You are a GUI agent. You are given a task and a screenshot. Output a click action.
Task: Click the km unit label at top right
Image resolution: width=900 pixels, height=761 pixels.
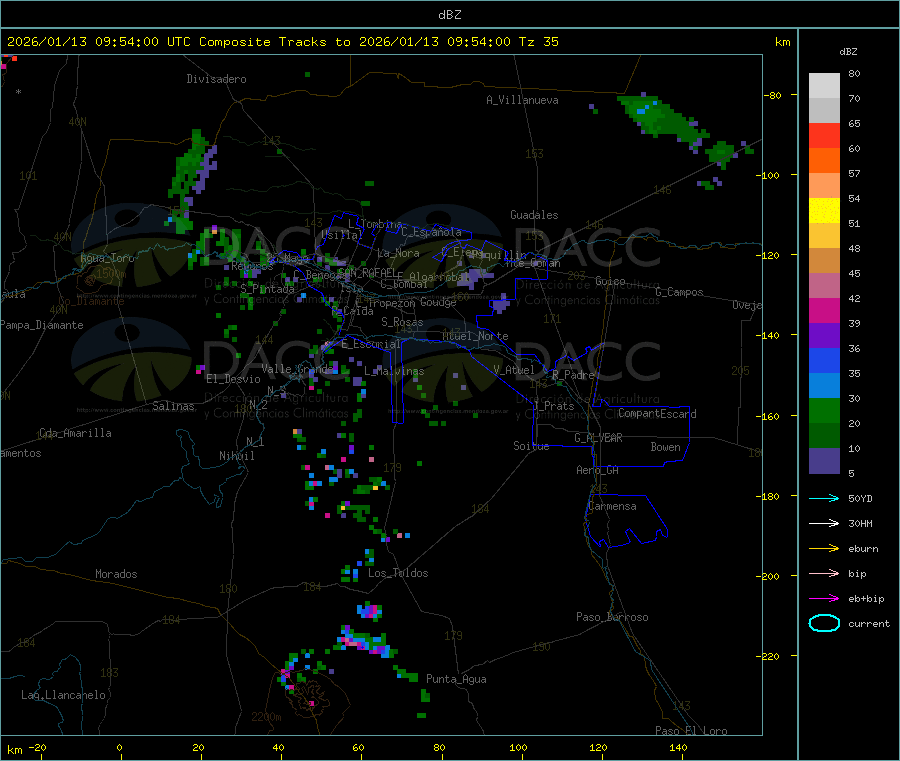(x=782, y=42)
